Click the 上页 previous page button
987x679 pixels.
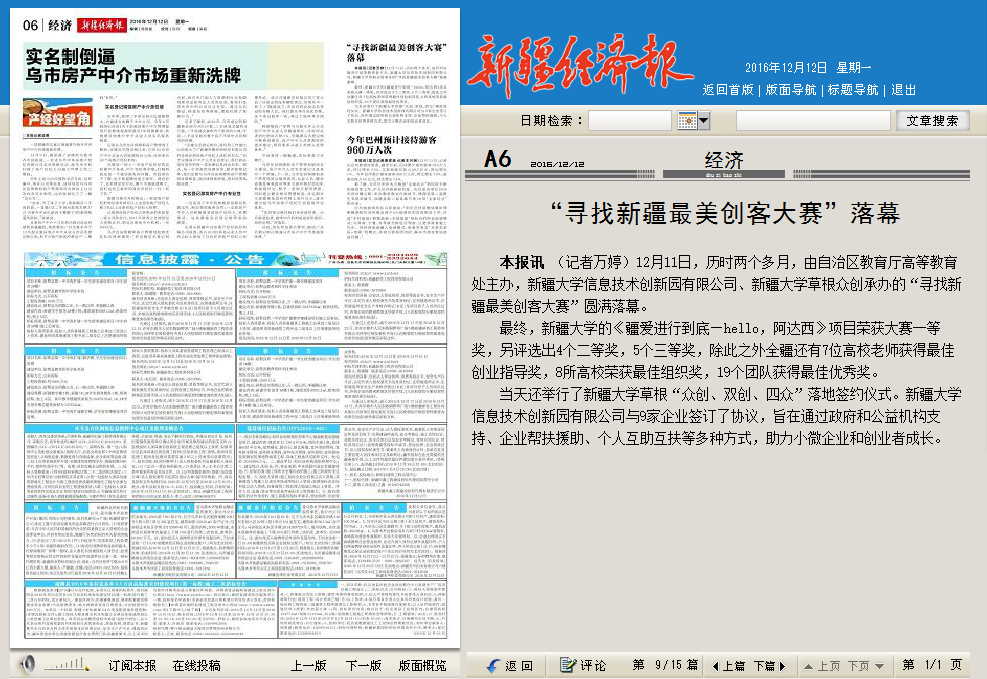click(x=822, y=666)
